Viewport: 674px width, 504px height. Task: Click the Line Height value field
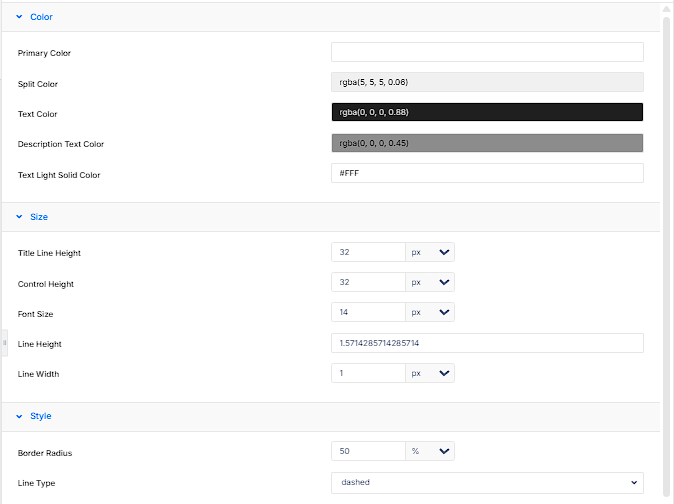(x=487, y=343)
